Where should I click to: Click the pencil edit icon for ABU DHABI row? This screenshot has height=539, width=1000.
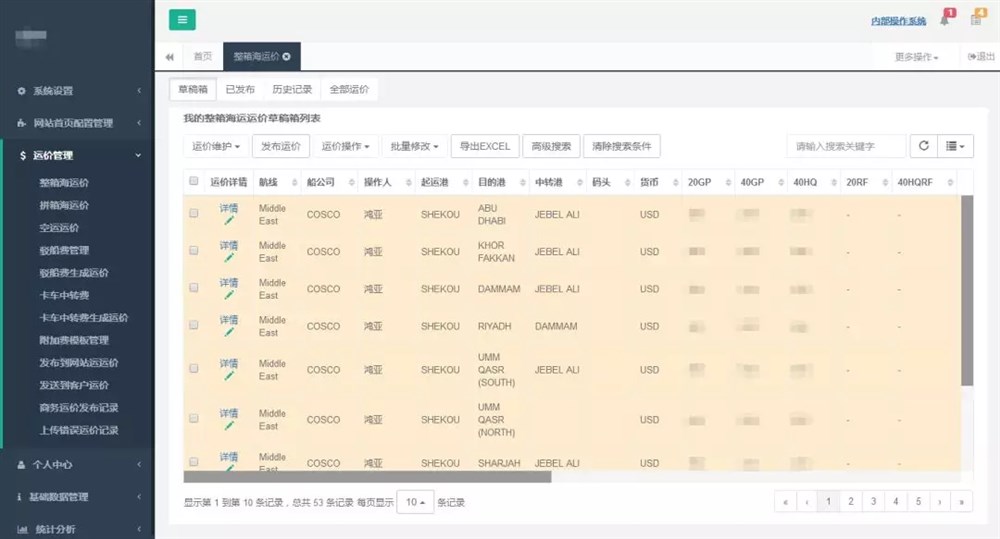tap(229, 220)
